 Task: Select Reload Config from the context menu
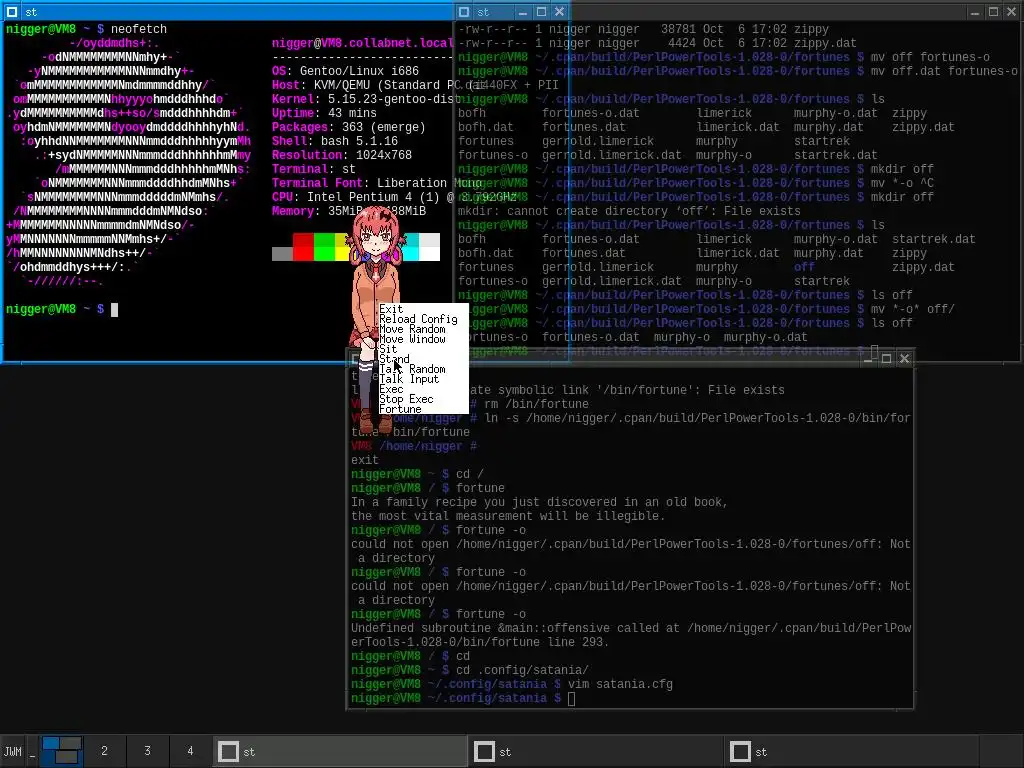418,319
